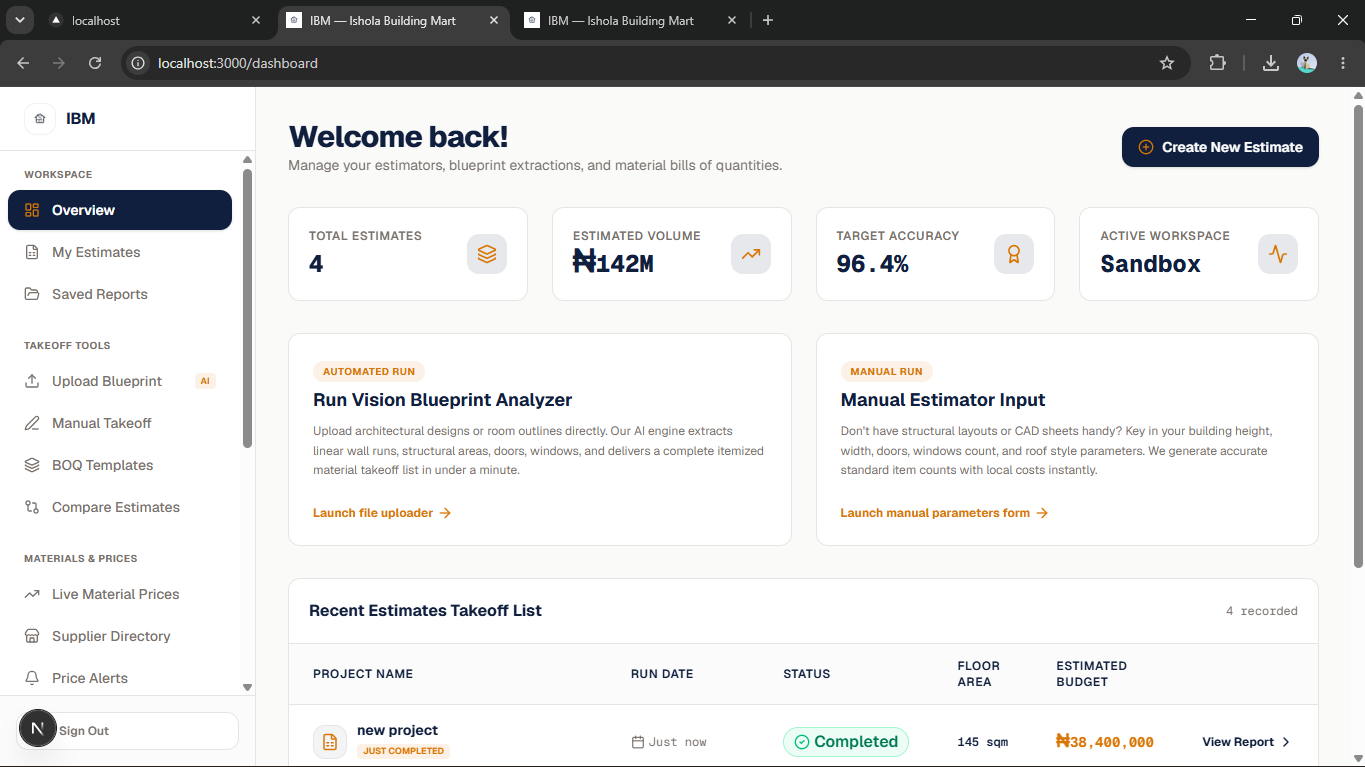The image size is (1365, 767).
Task: Click the Live Material Prices trend icon
Action: click(32, 594)
